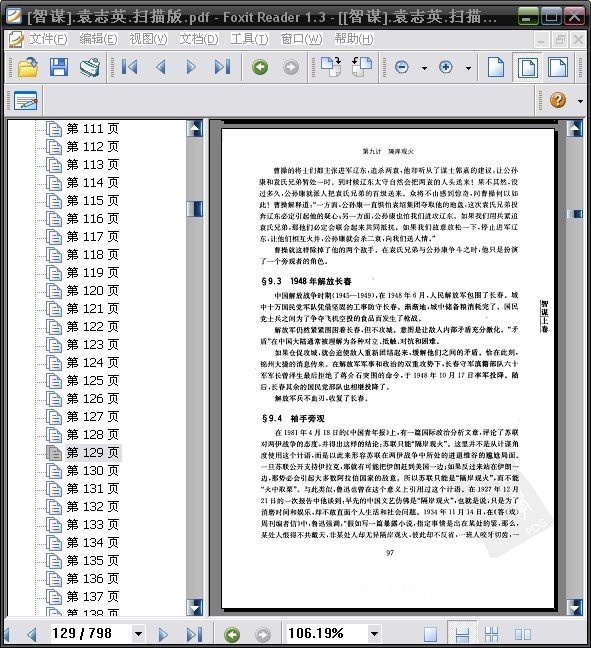Open the 编辑(E) menu
The height and width of the screenshot is (648, 591).
(x=98, y=39)
